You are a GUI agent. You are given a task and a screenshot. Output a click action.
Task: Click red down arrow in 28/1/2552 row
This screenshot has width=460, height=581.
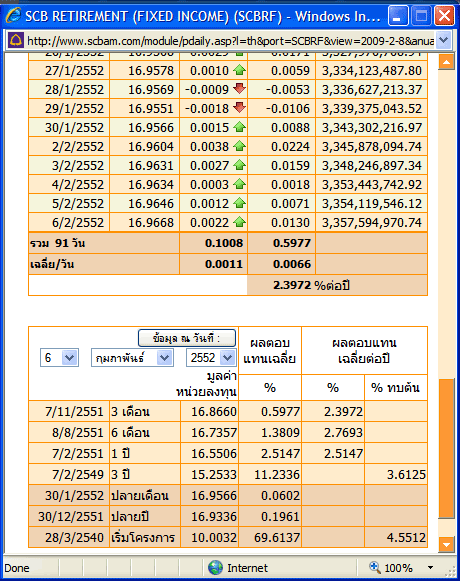[240, 89]
